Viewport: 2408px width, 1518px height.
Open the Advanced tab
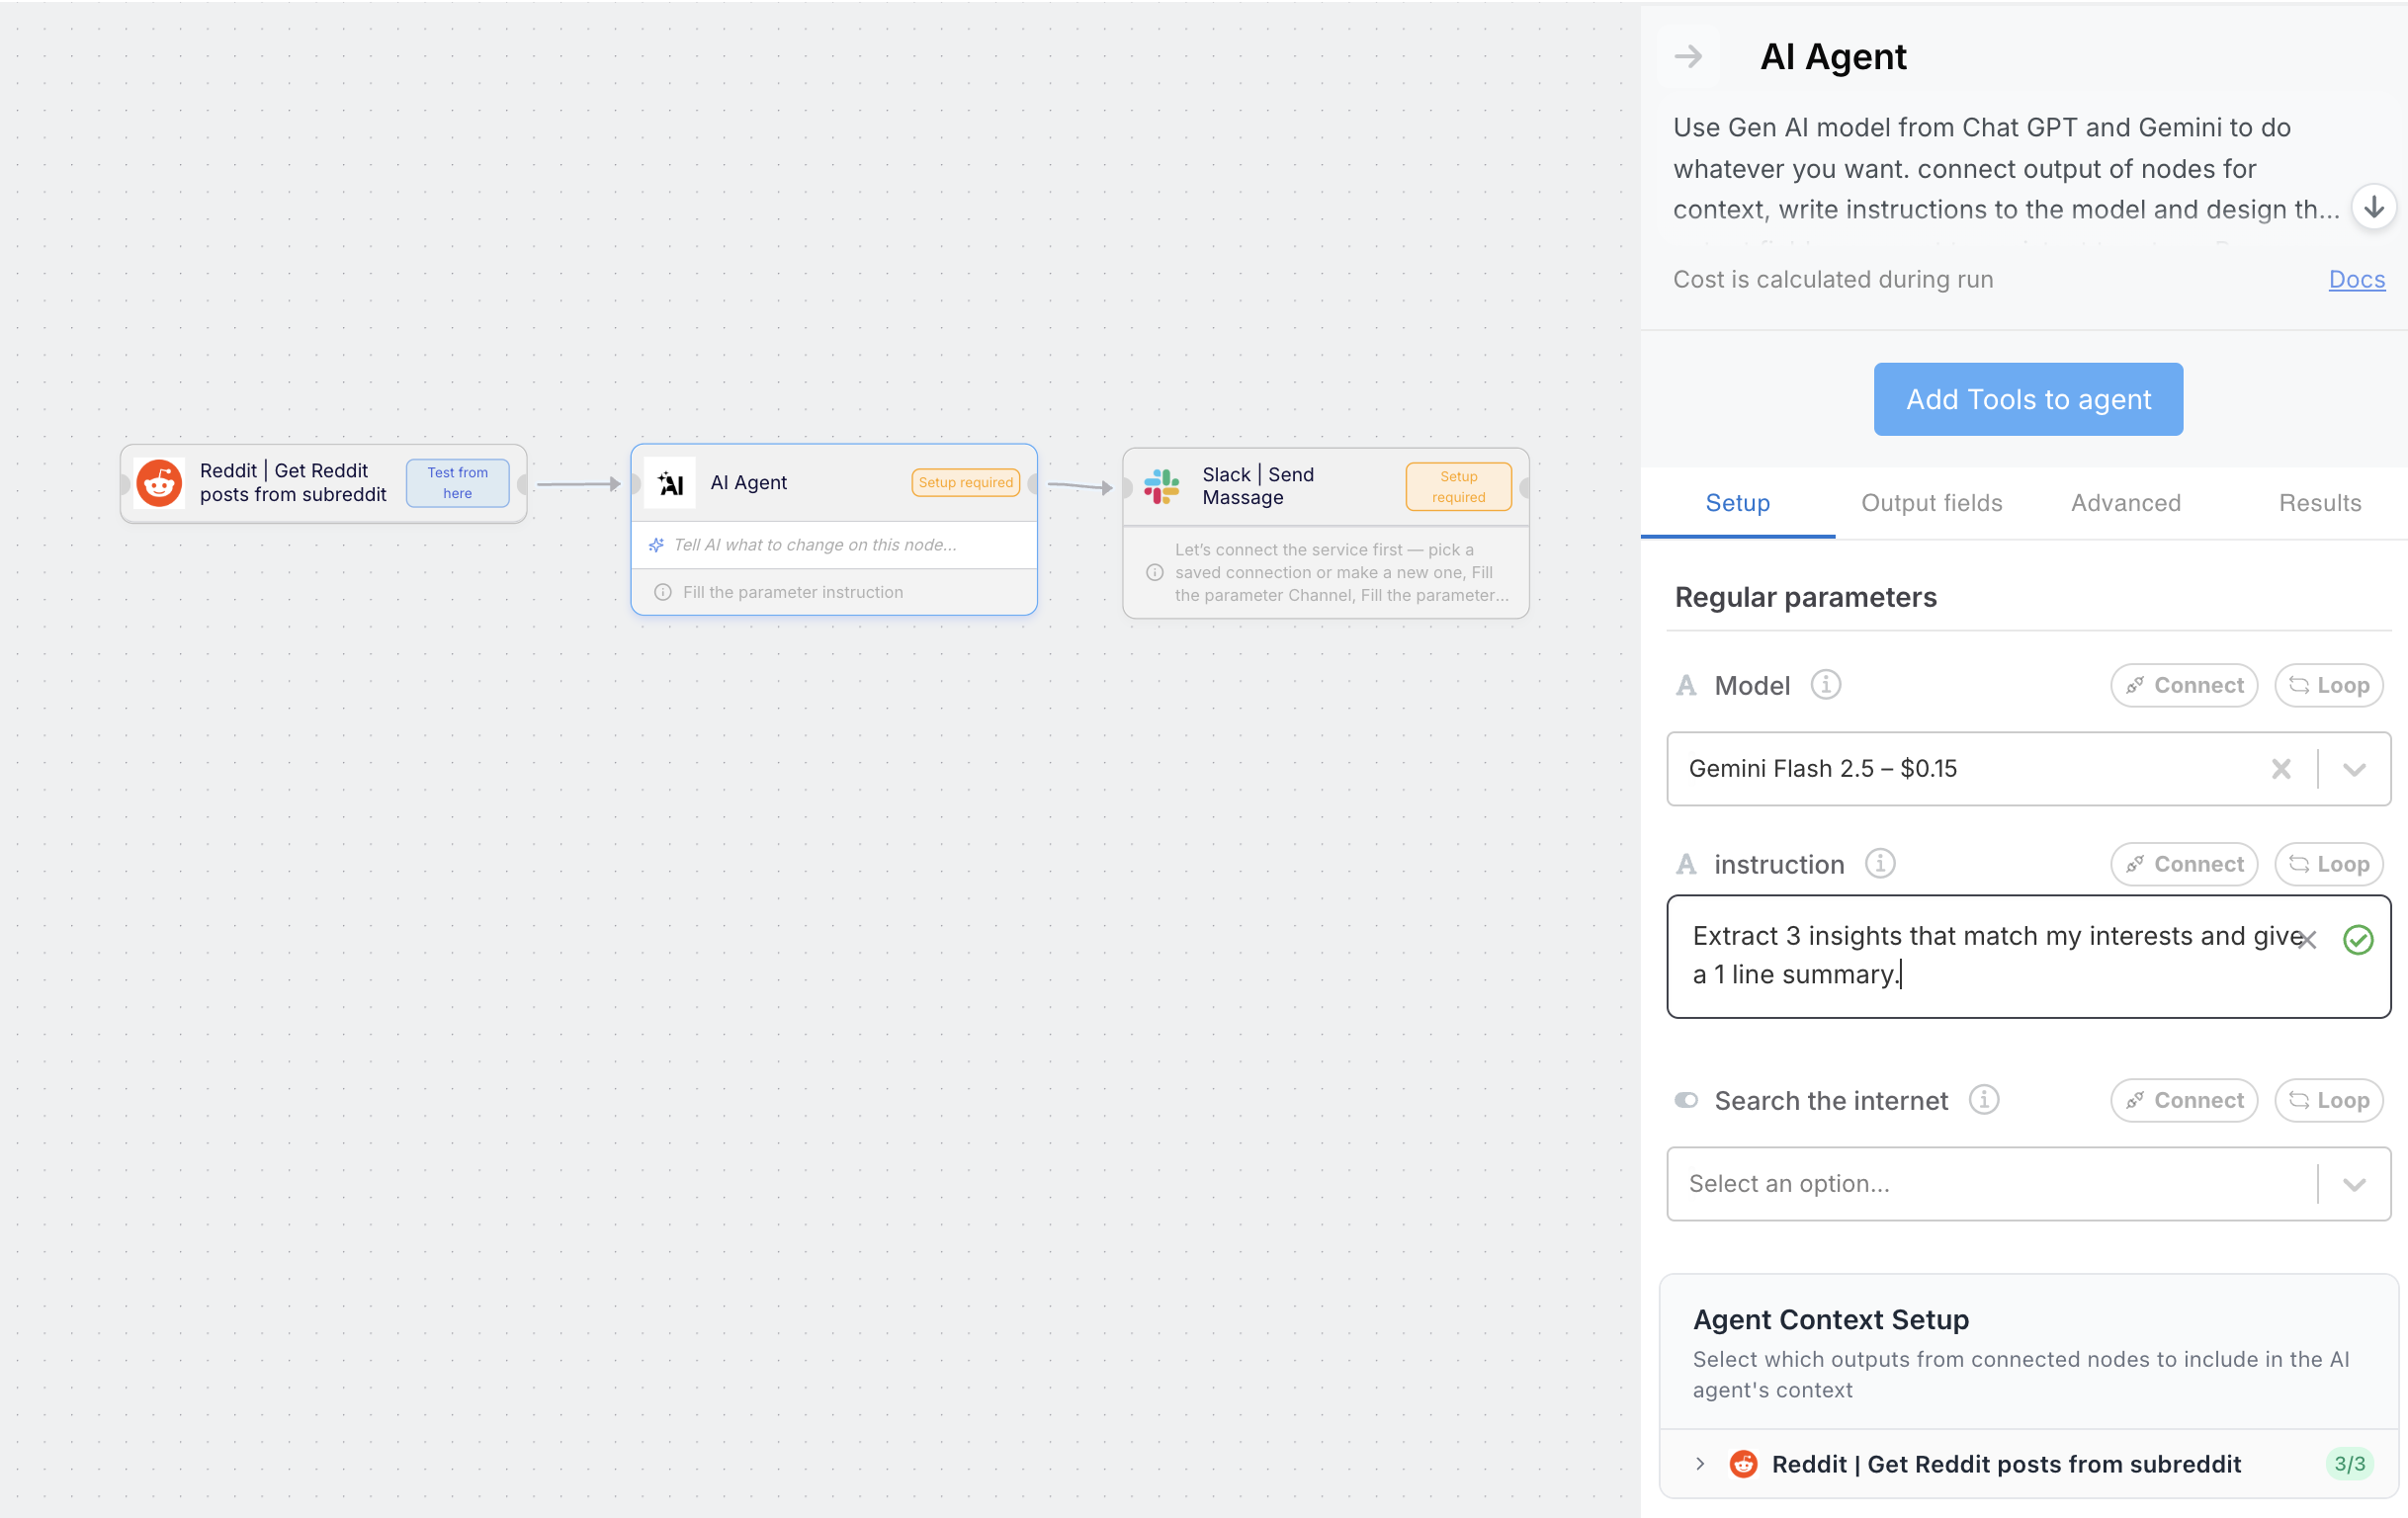click(x=2125, y=503)
